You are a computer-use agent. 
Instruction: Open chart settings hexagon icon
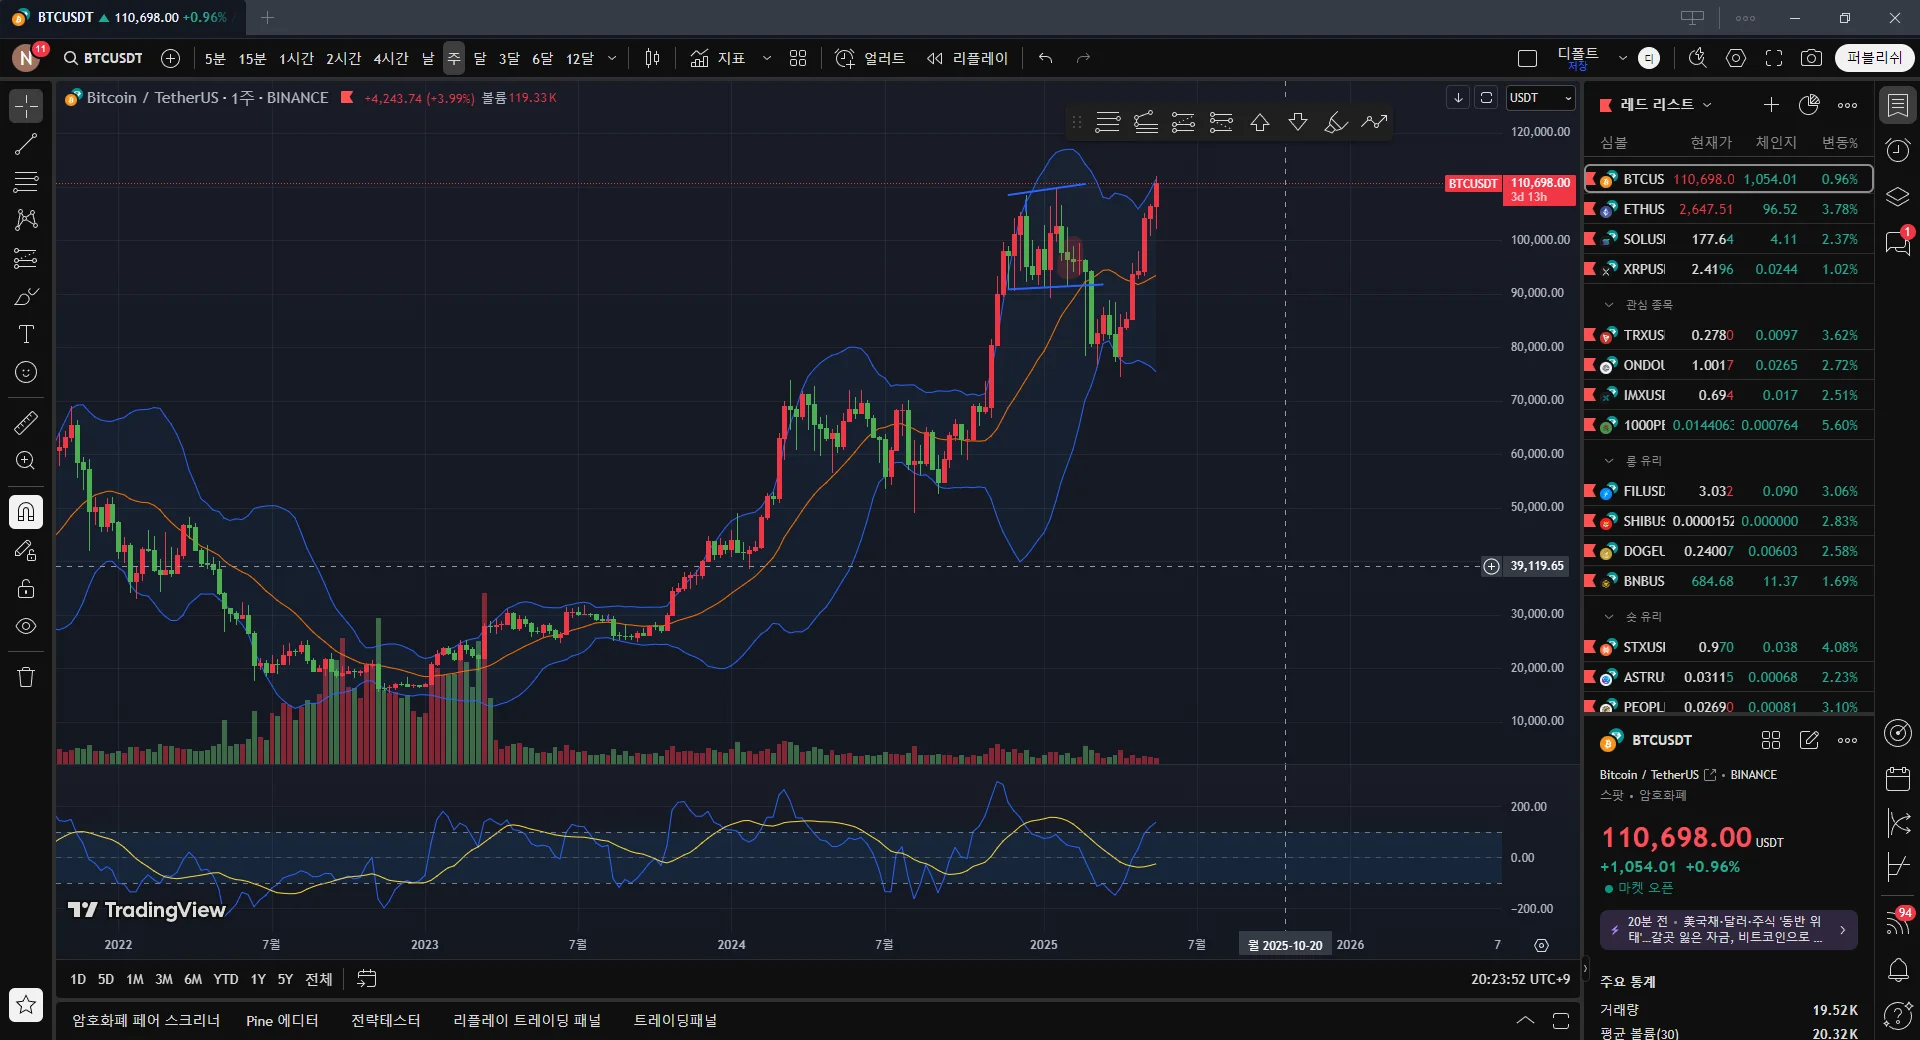point(1736,58)
